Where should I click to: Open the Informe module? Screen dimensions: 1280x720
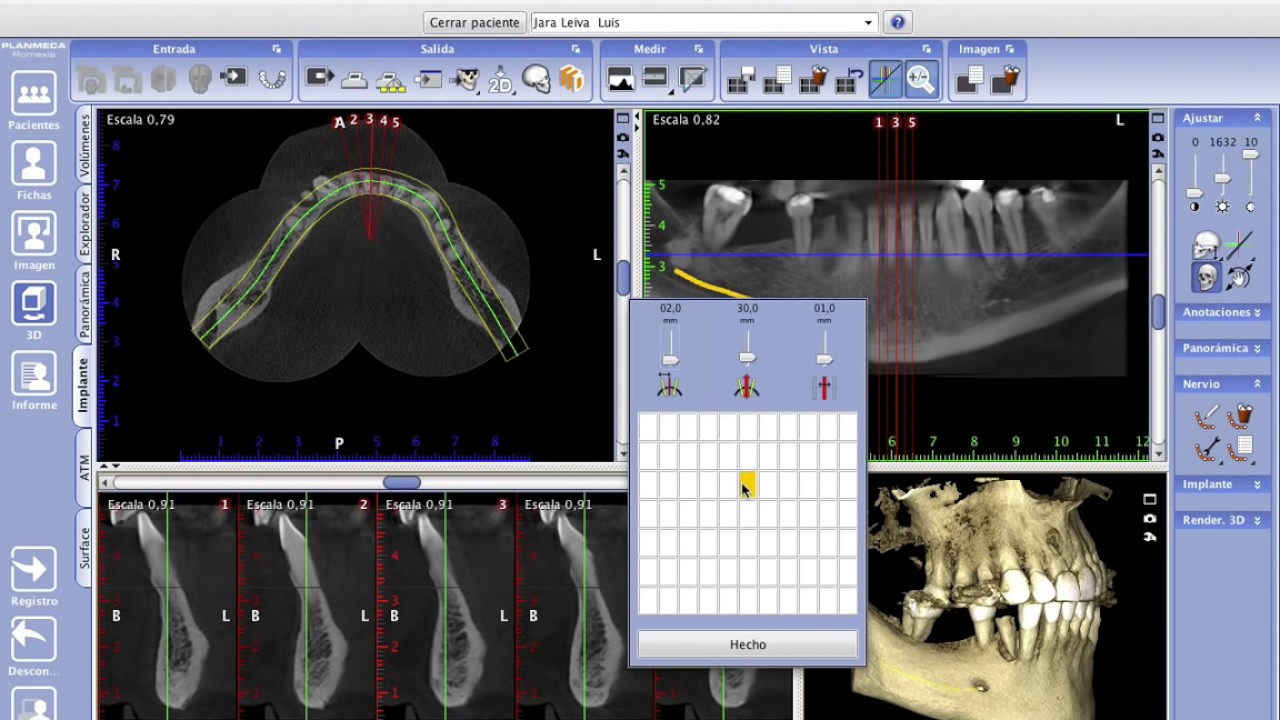pos(33,374)
